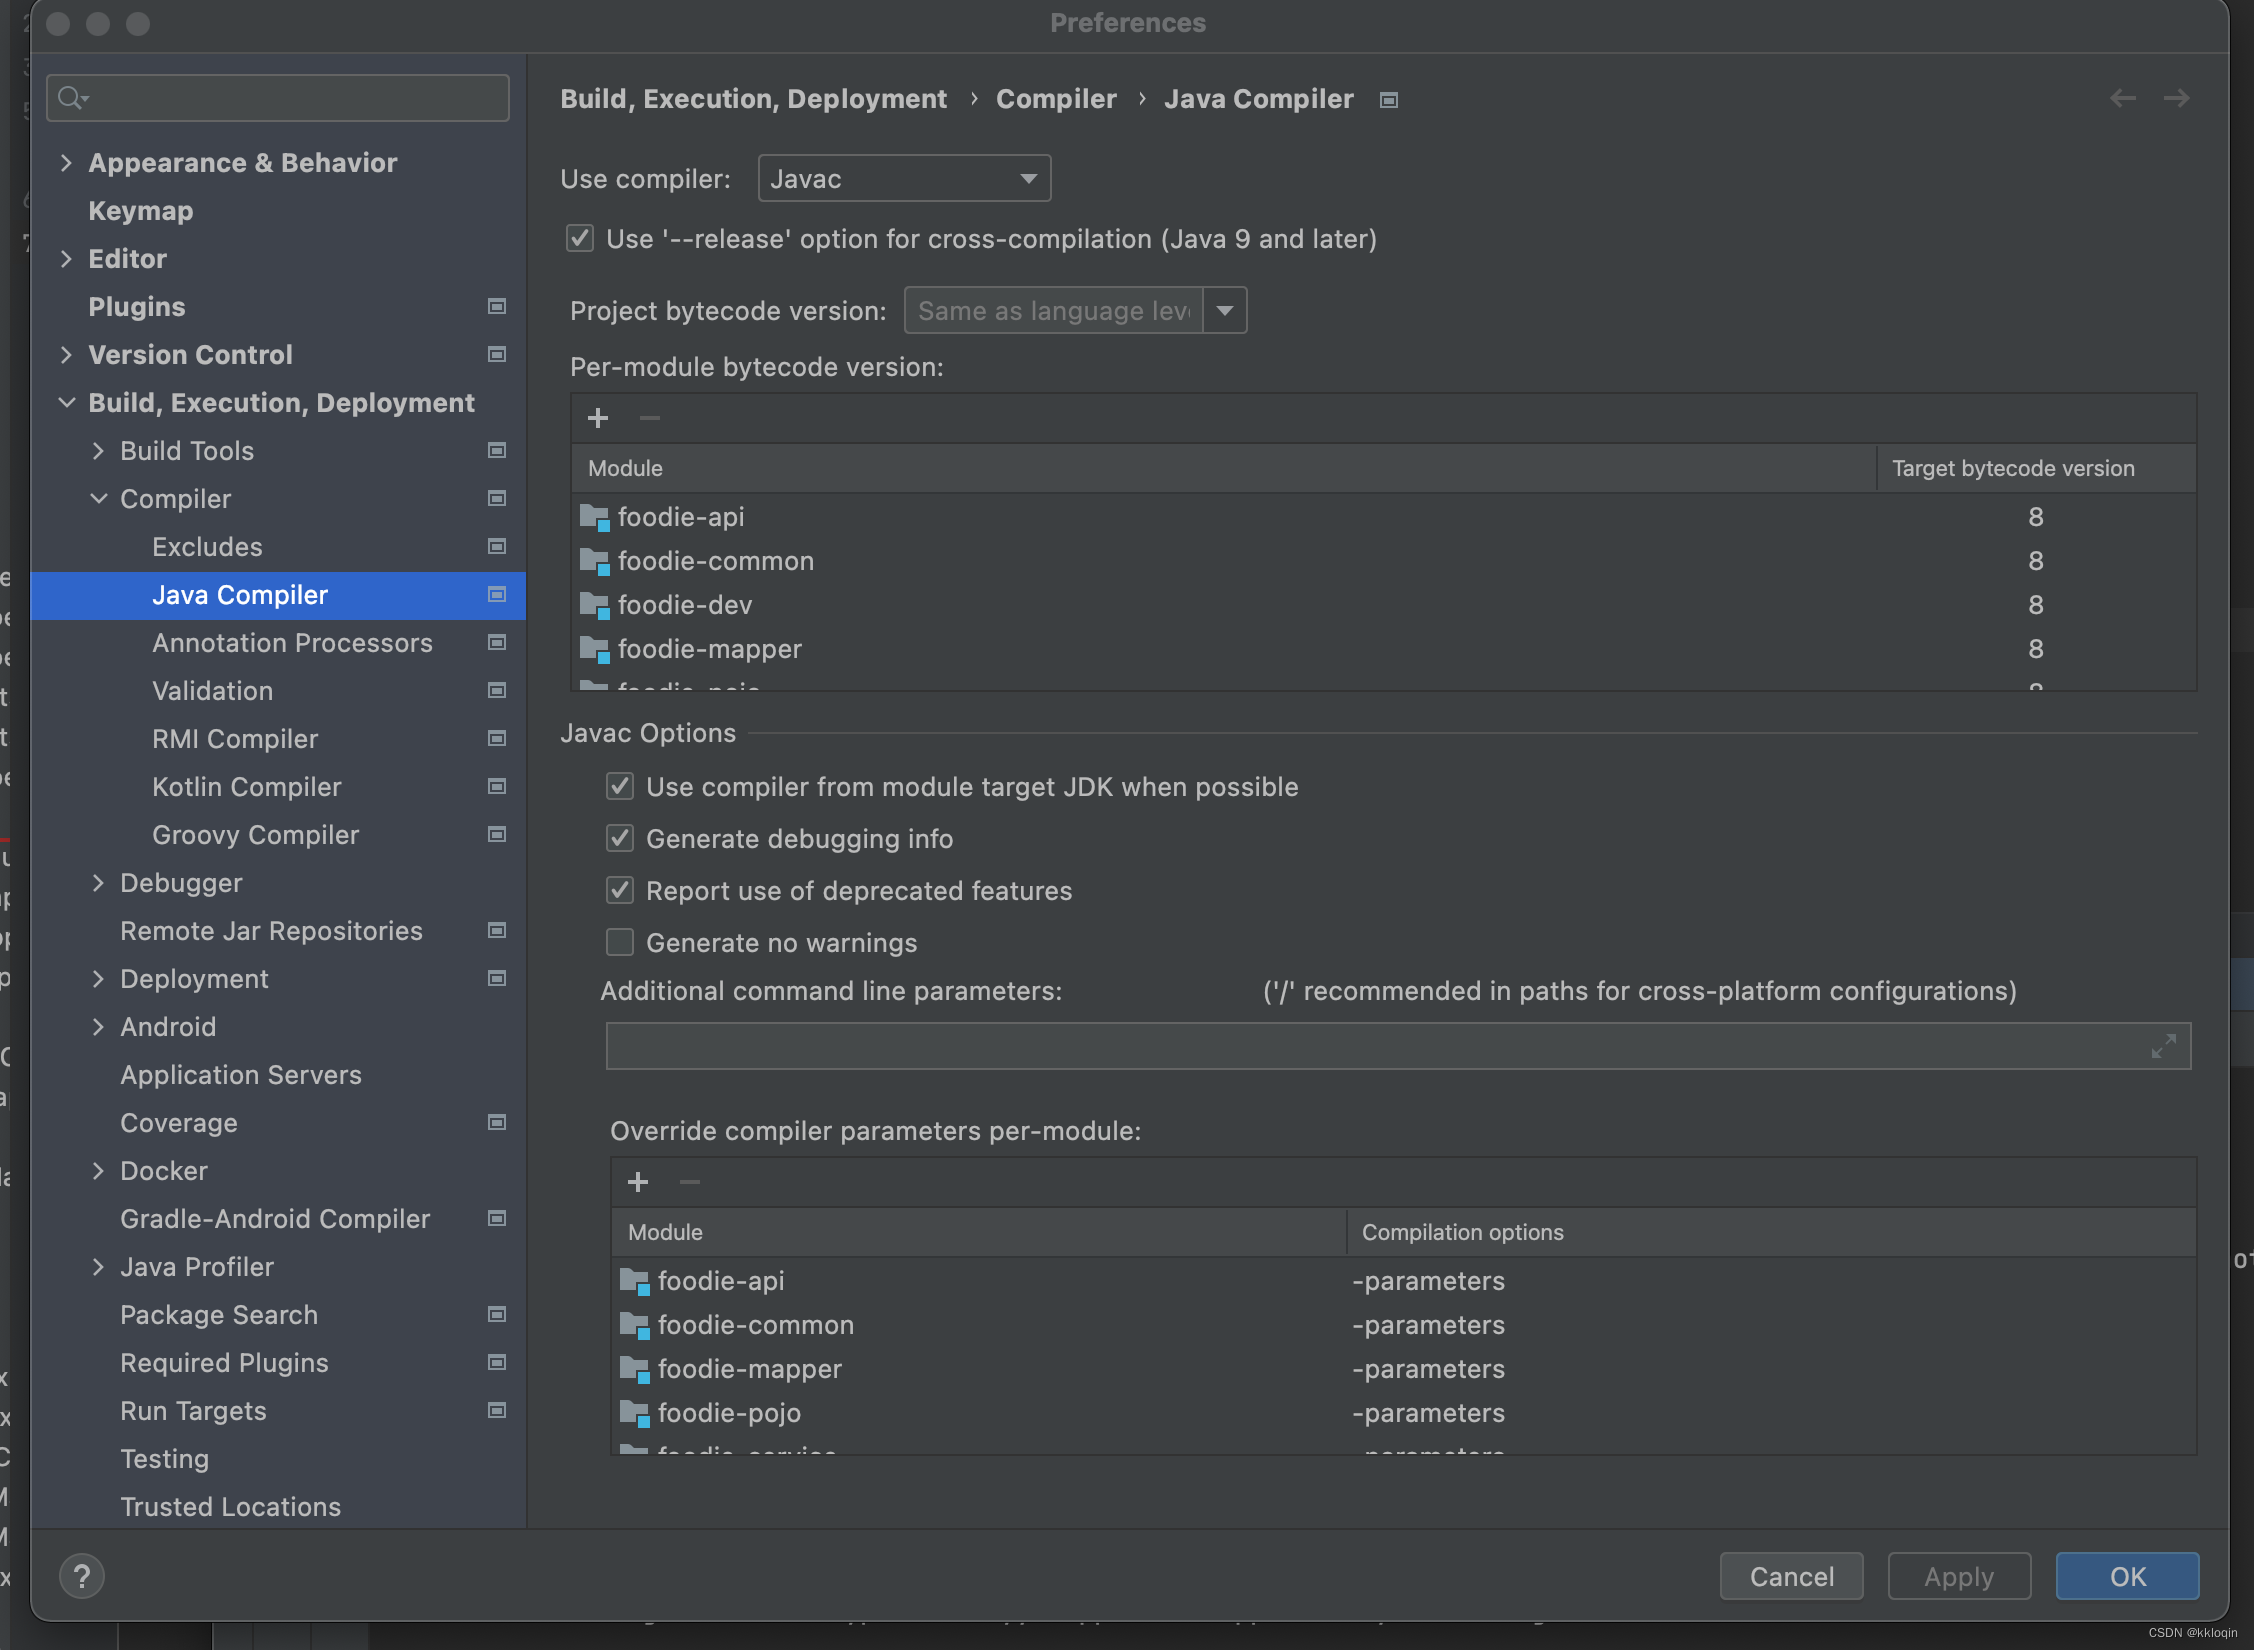The height and width of the screenshot is (1650, 2254).
Task: Click the project-level settings icon beside Java Compiler breadcrumb
Action: (x=1388, y=100)
